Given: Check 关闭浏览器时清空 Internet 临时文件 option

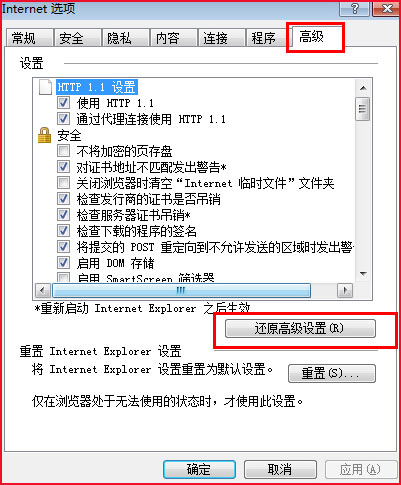Looking at the screenshot, I should [x=63, y=183].
